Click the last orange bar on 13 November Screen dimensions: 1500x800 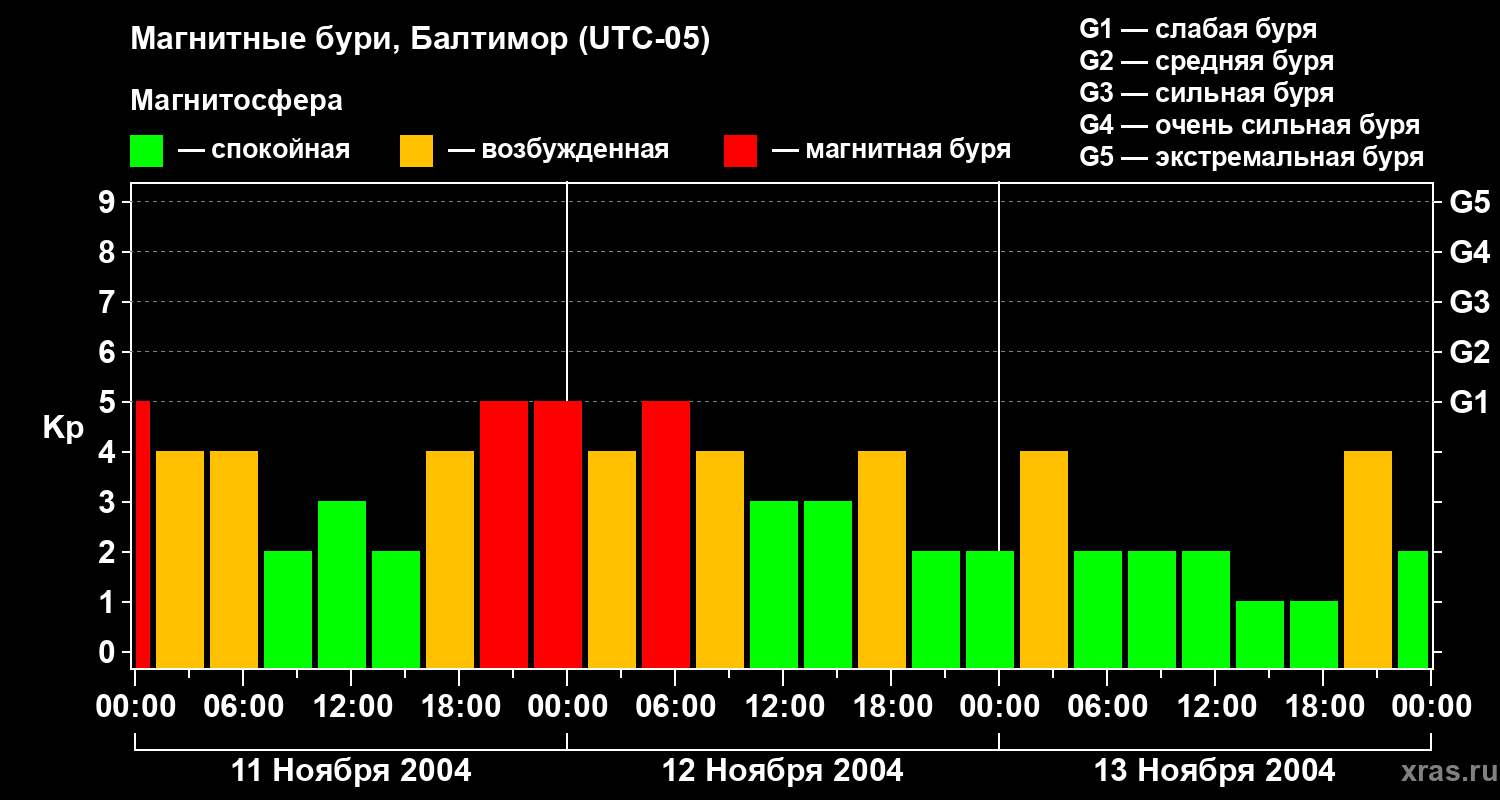coord(1368,559)
